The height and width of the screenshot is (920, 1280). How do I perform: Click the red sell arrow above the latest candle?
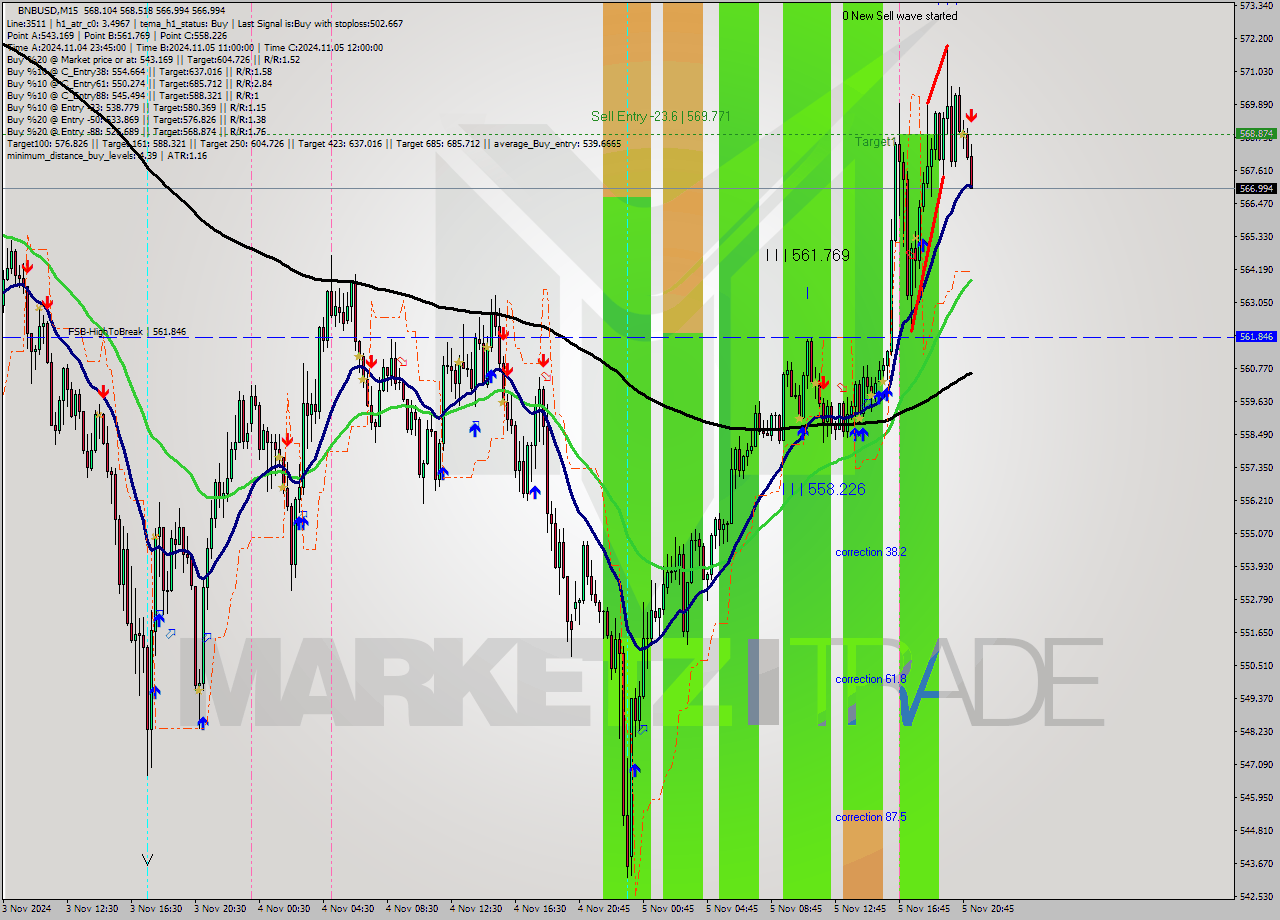[971, 116]
